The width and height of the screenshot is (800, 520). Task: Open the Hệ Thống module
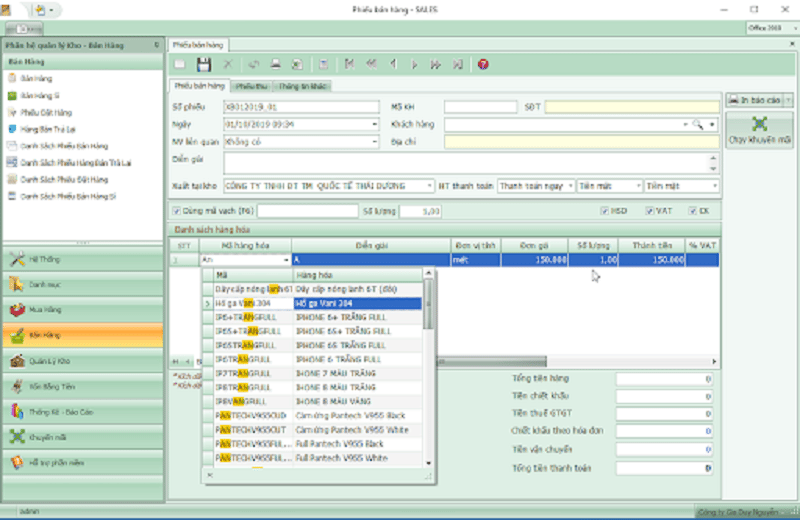(x=83, y=259)
